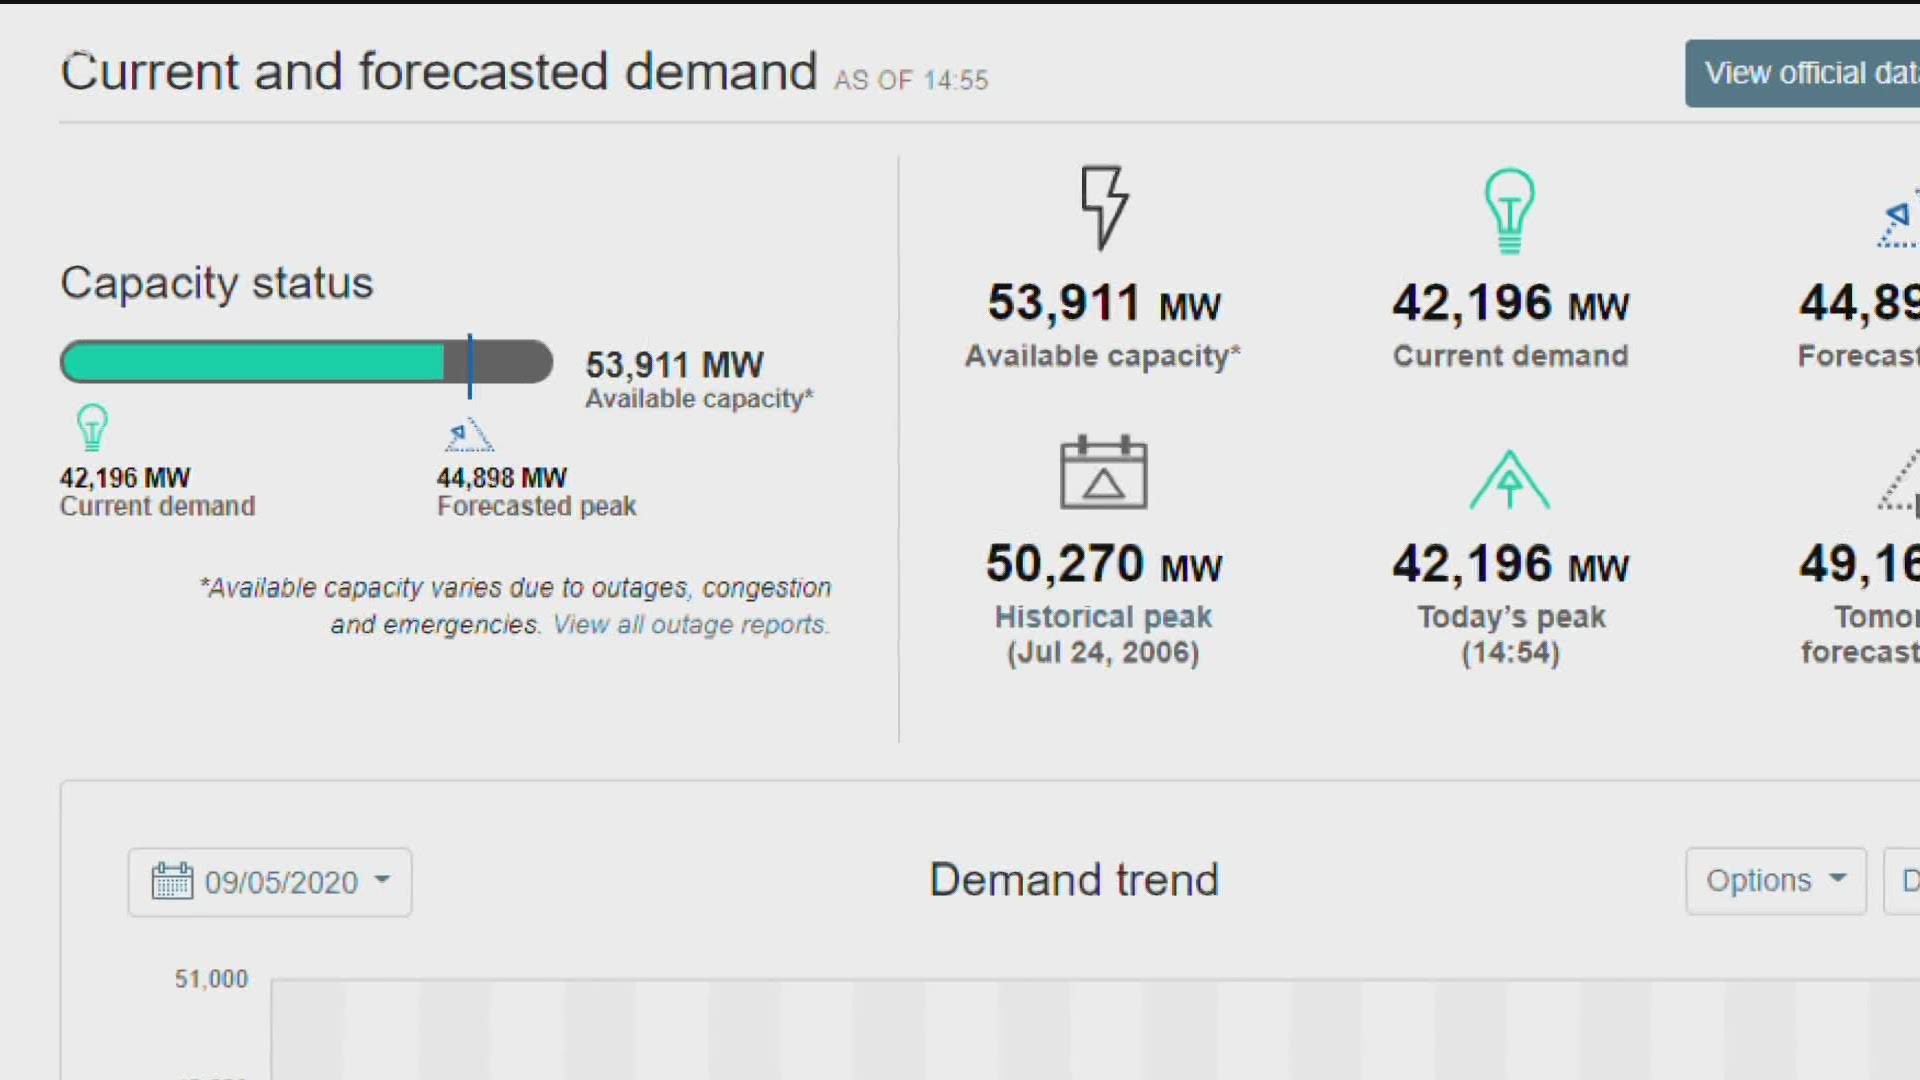The image size is (1920, 1080).
Task: Click the arrow icon above Today's peak
Action: pos(1510,478)
